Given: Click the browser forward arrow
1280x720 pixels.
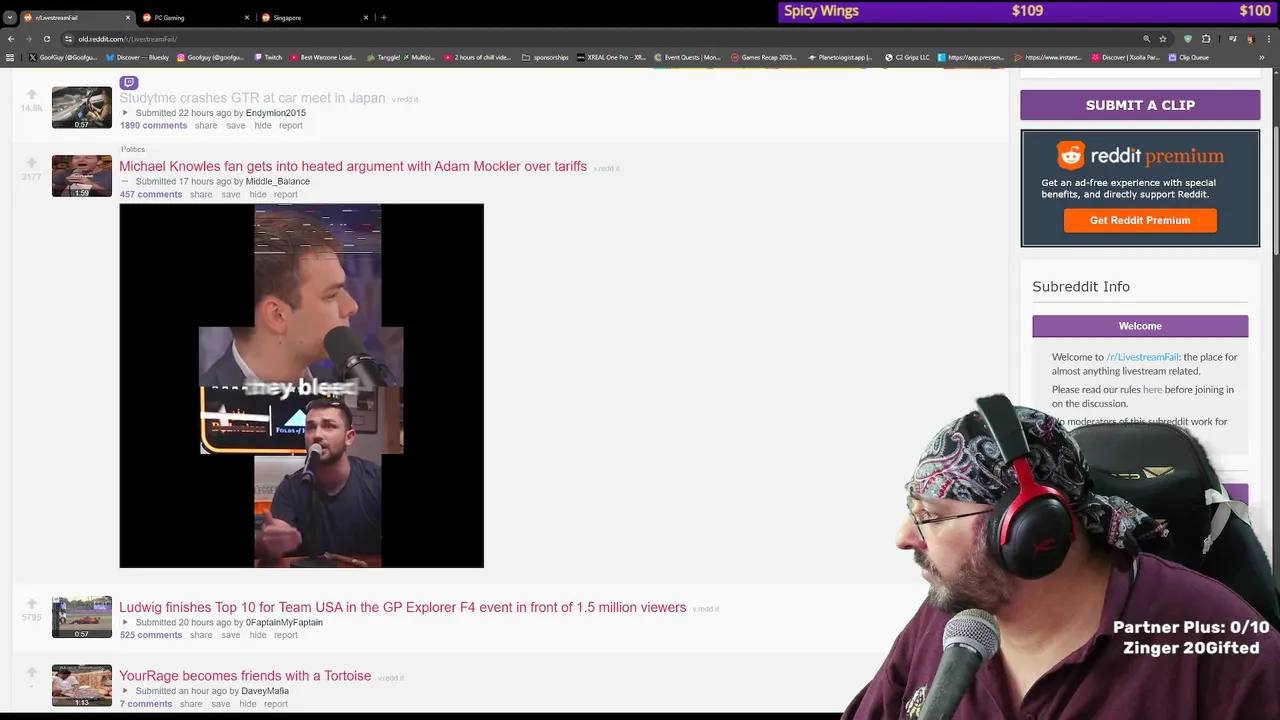Looking at the screenshot, I should tap(28, 39).
